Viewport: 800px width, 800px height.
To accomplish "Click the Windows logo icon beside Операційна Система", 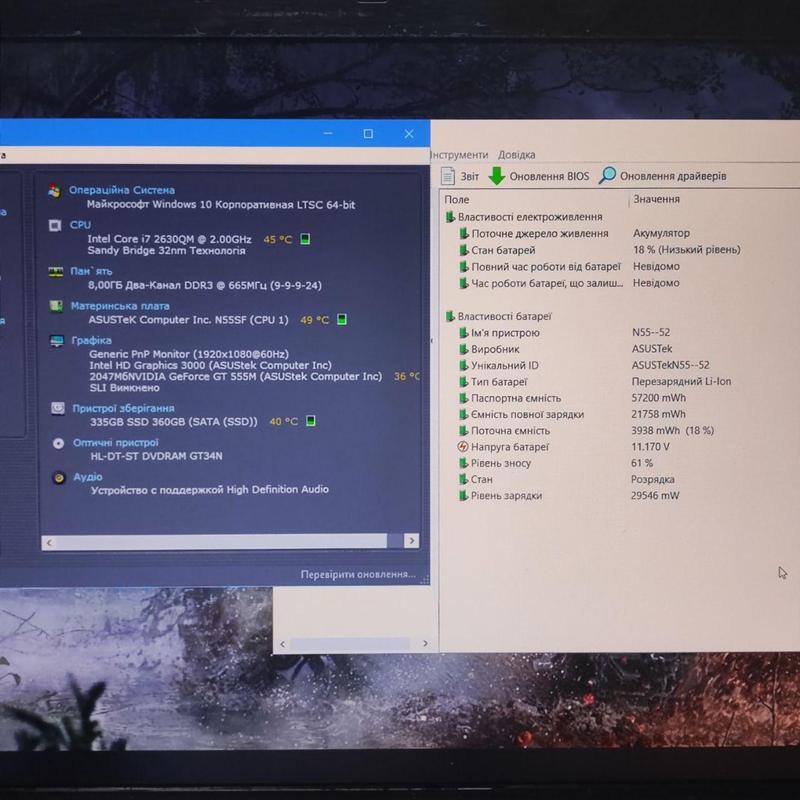I will point(56,190).
